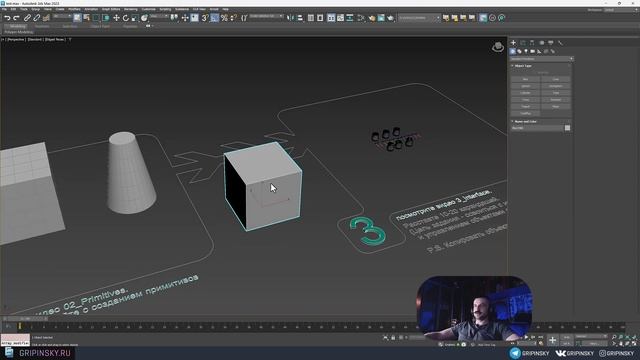
Task: Open the Curve Editor
Action: (x=340, y=18)
